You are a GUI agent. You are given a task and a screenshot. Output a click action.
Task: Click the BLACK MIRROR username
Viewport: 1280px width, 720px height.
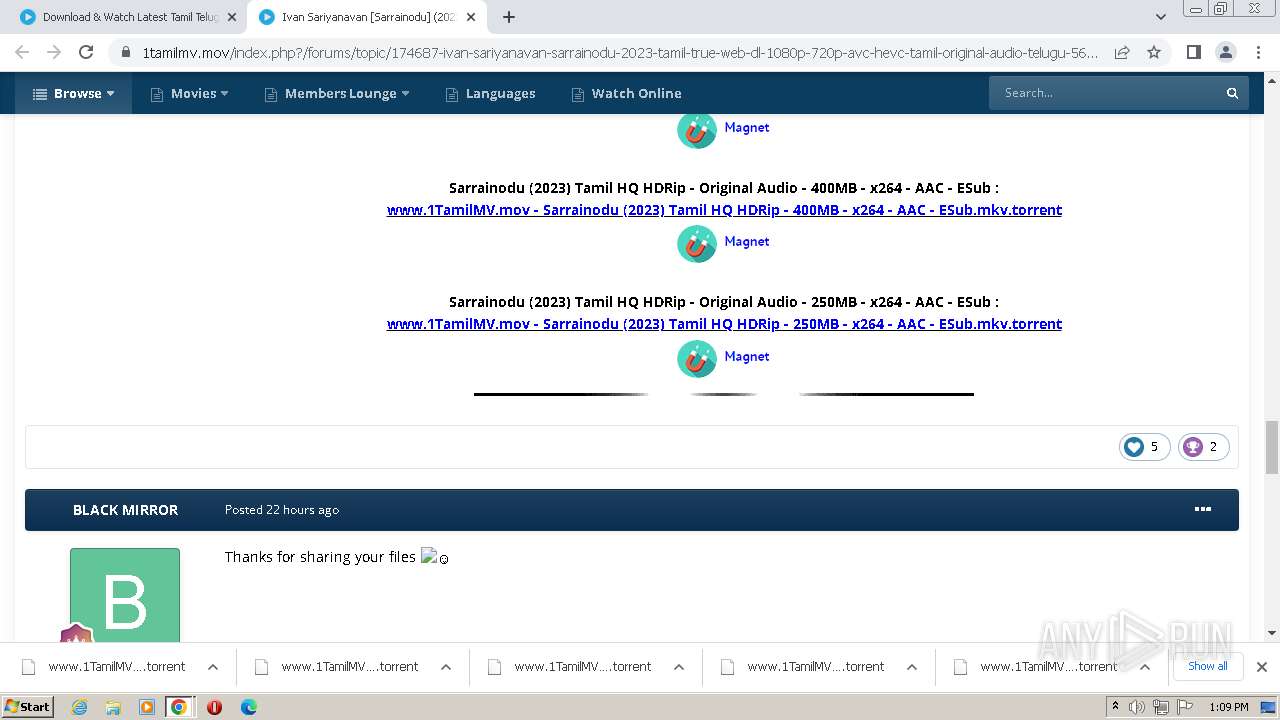[x=125, y=510]
